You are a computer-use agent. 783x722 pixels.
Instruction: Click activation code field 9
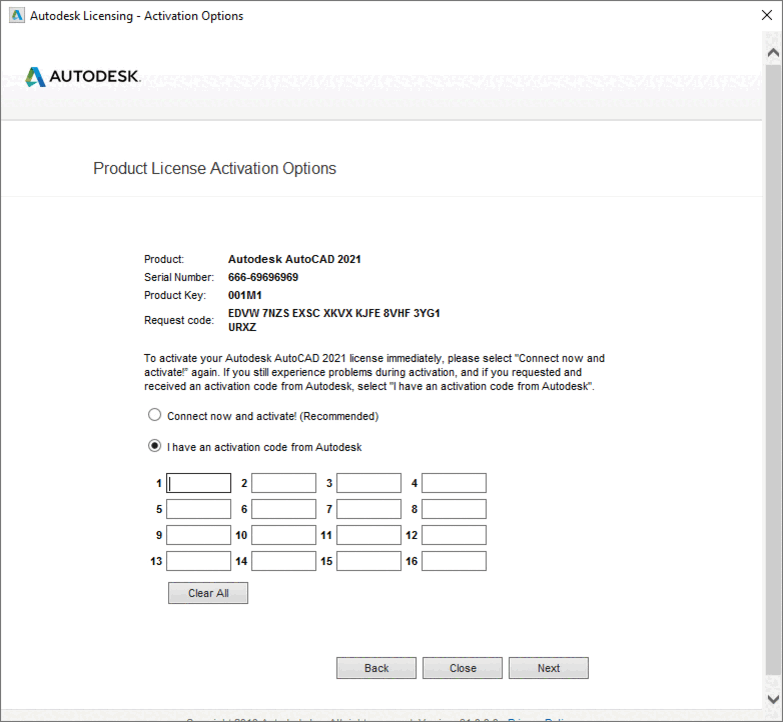pos(199,535)
